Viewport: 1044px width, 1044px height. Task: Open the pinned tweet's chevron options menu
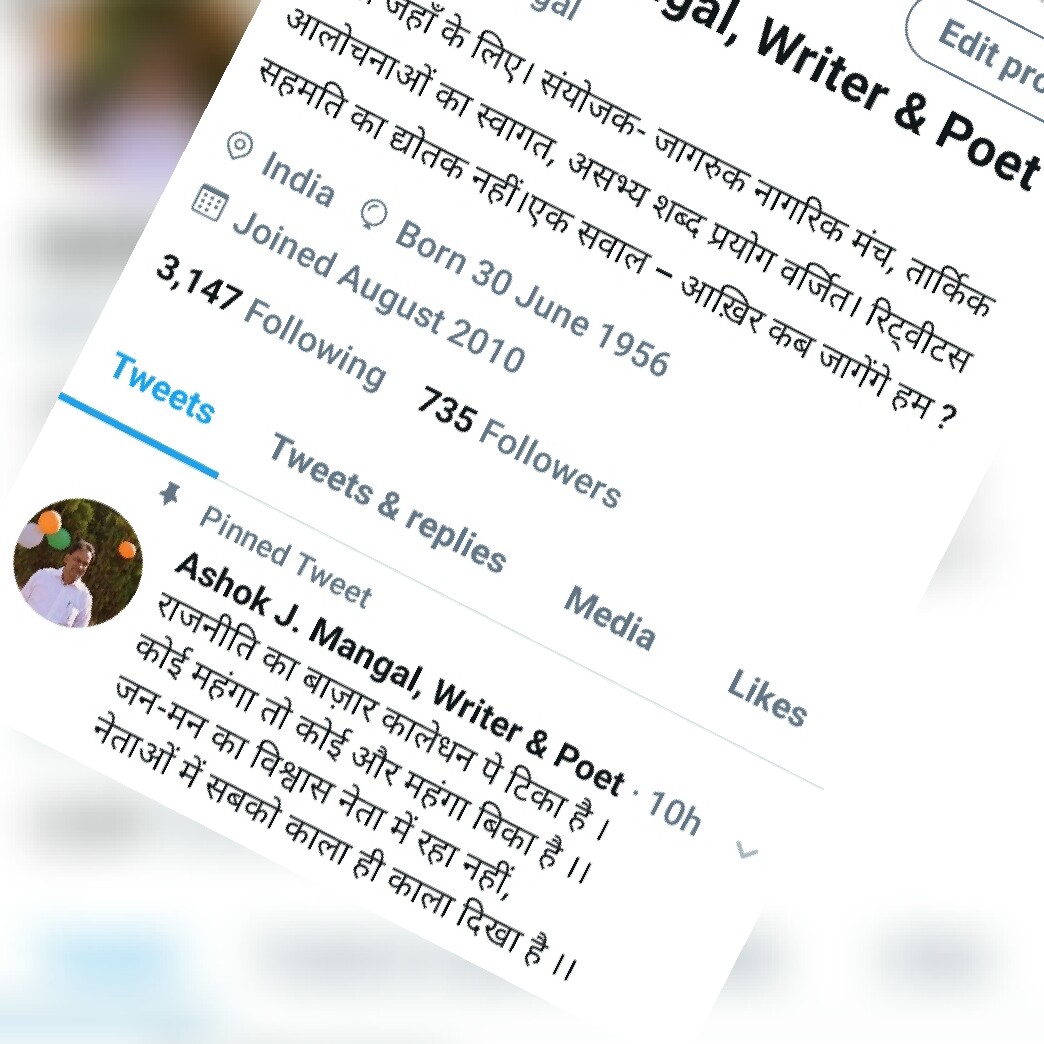[x=746, y=850]
